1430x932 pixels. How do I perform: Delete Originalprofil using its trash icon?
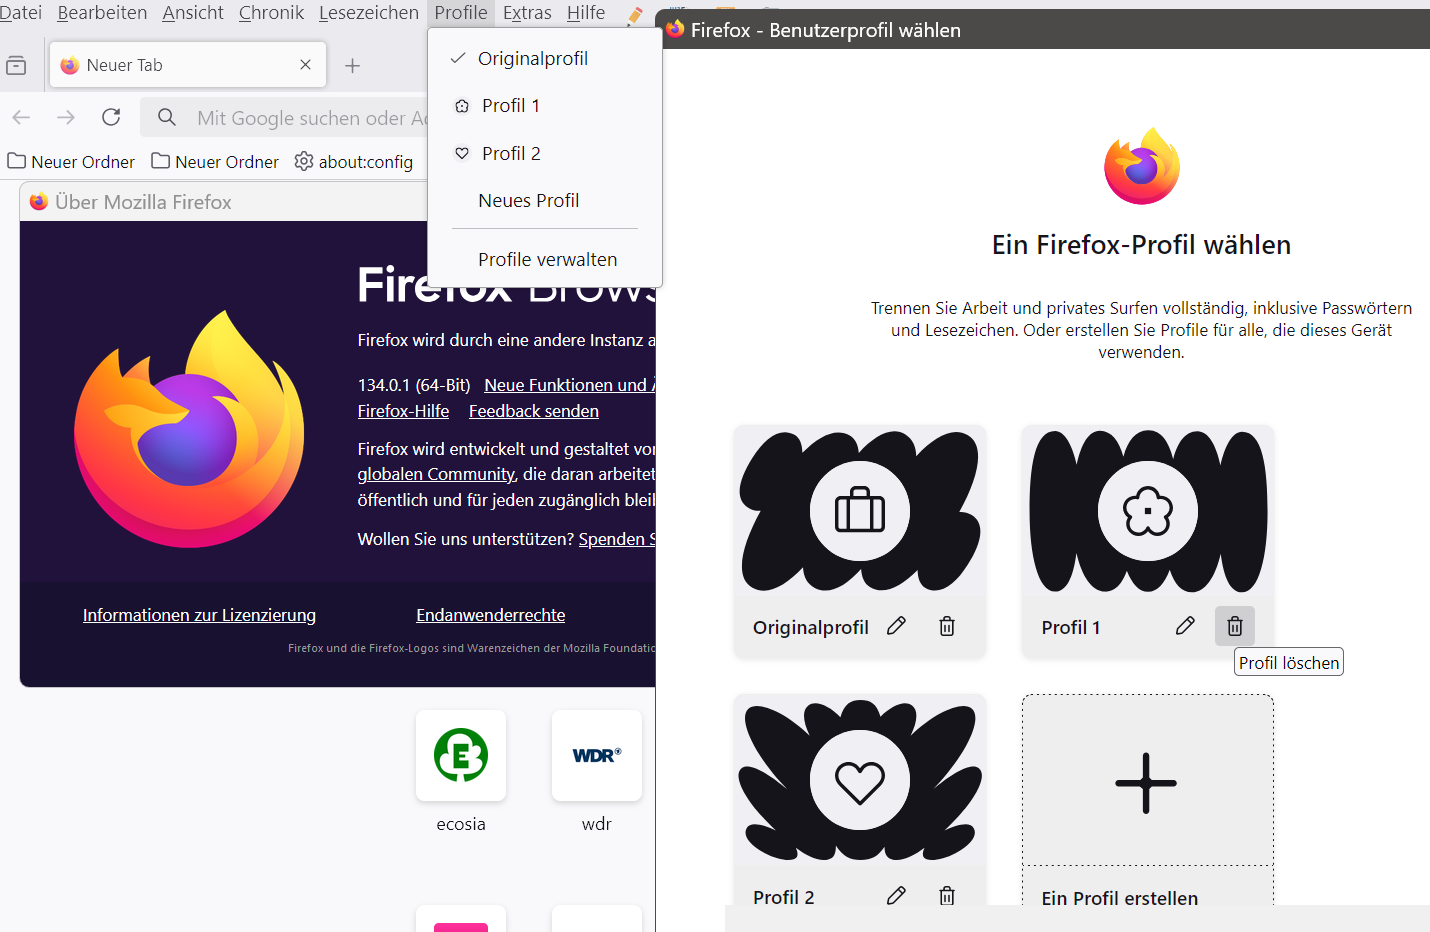(947, 626)
